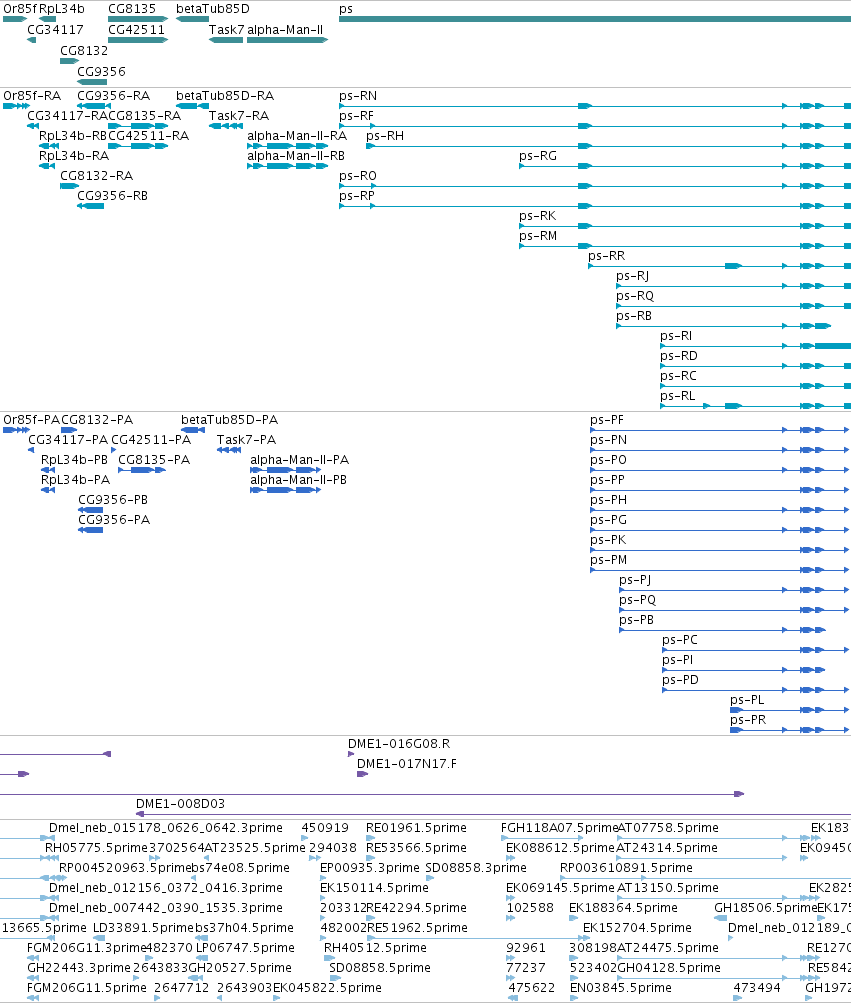Click transcript ps-RO

click(x=358, y=176)
